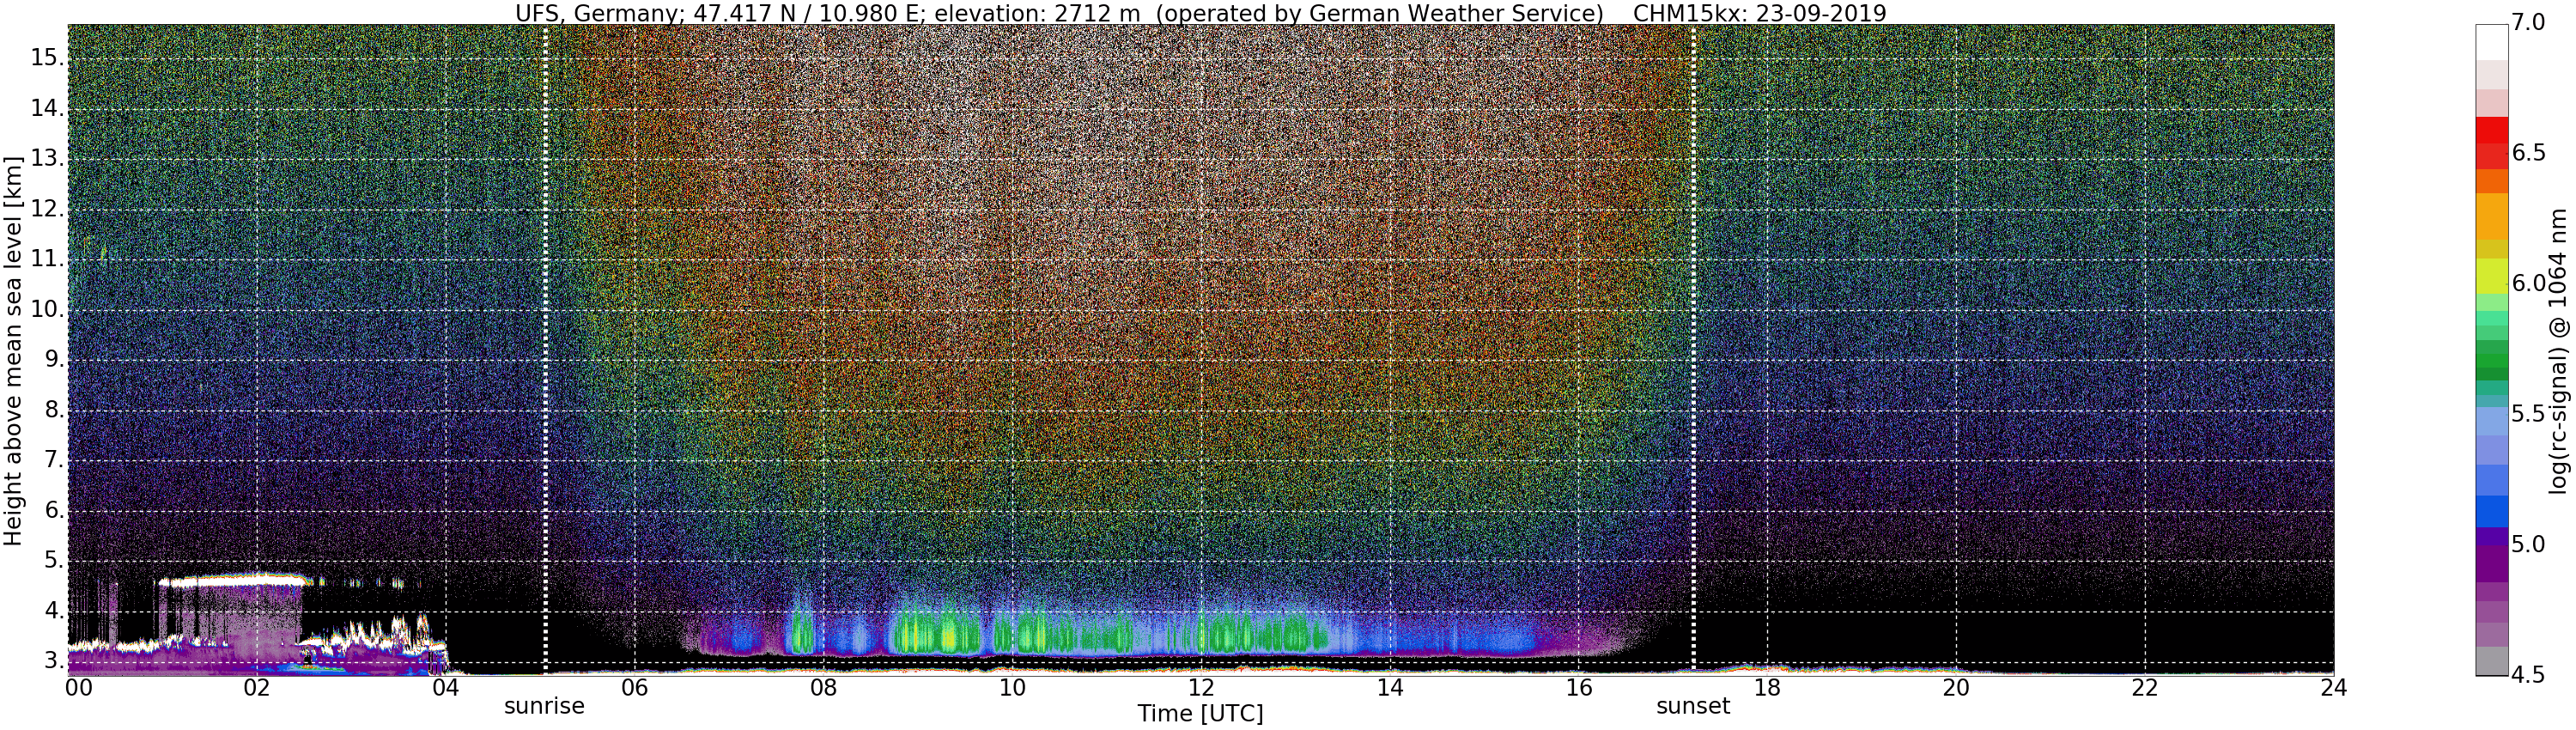2576x730 pixels.
Task: Click the time axis tick label '18'
Action: click(x=1768, y=688)
